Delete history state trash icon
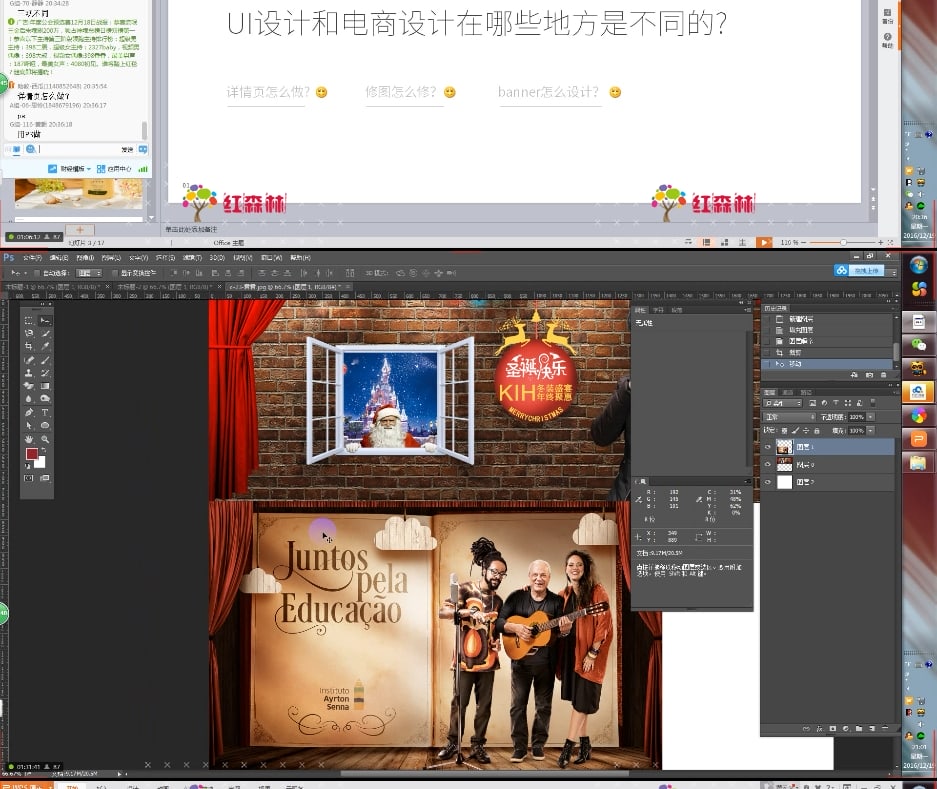This screenshot has width=937, height=789. point(884,375)
